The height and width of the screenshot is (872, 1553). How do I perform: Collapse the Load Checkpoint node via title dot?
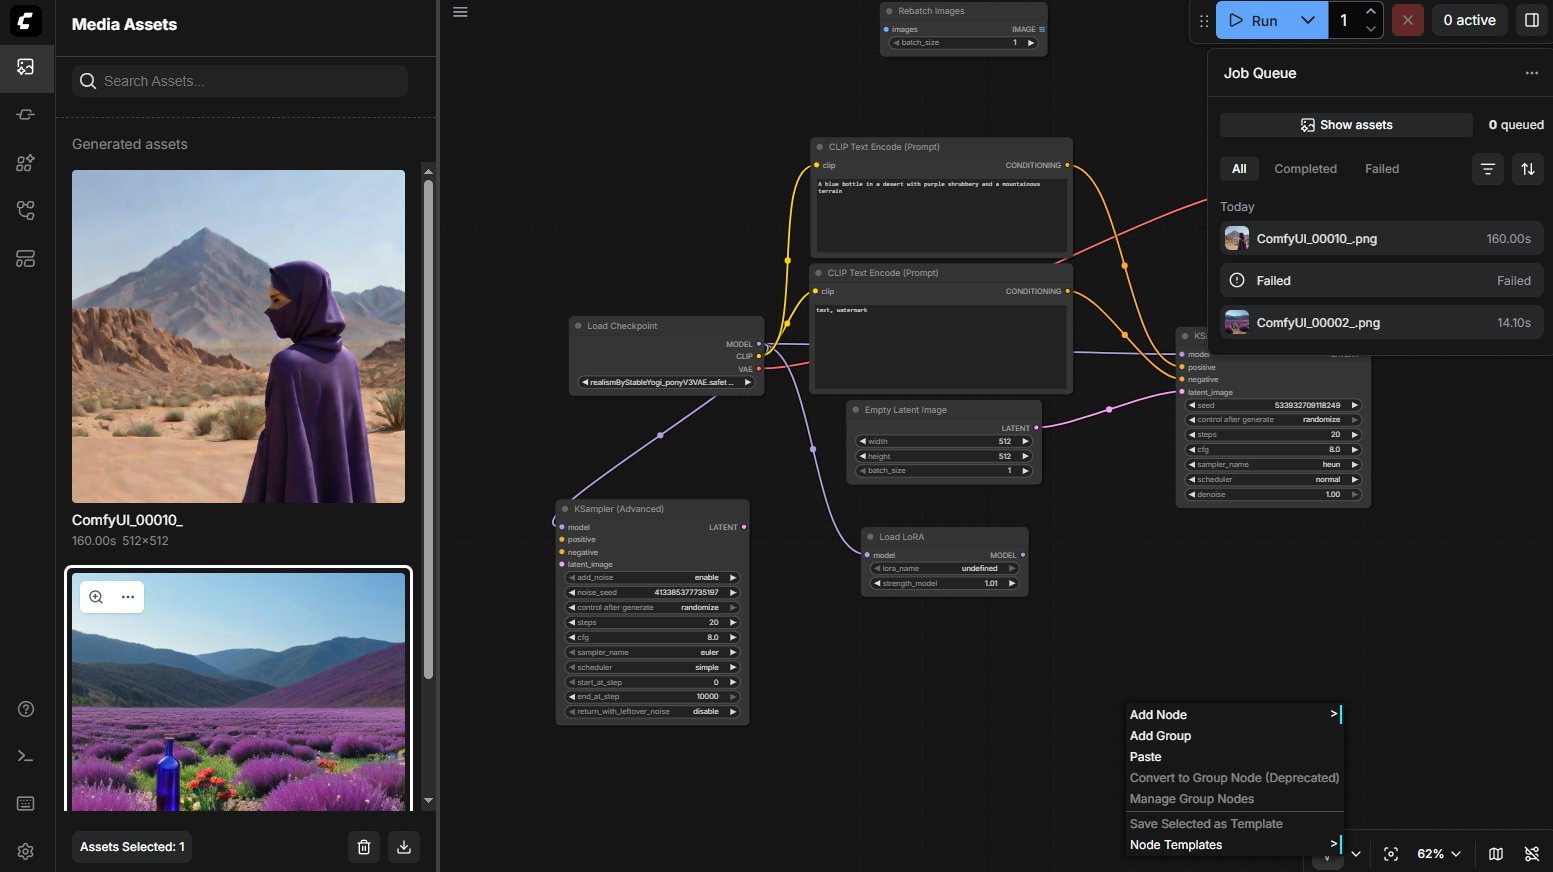[578, 326]
